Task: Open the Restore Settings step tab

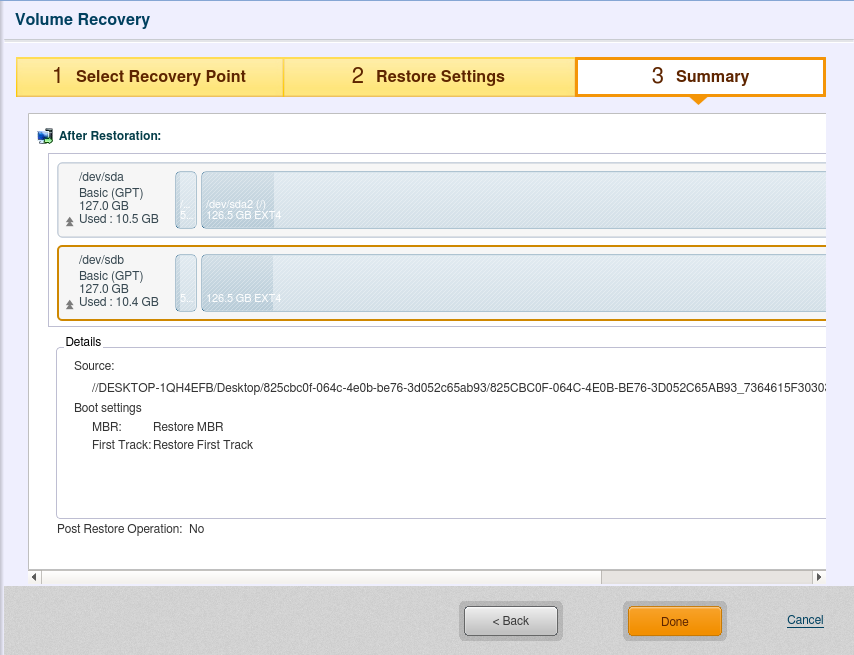Action: pos(429,77)
